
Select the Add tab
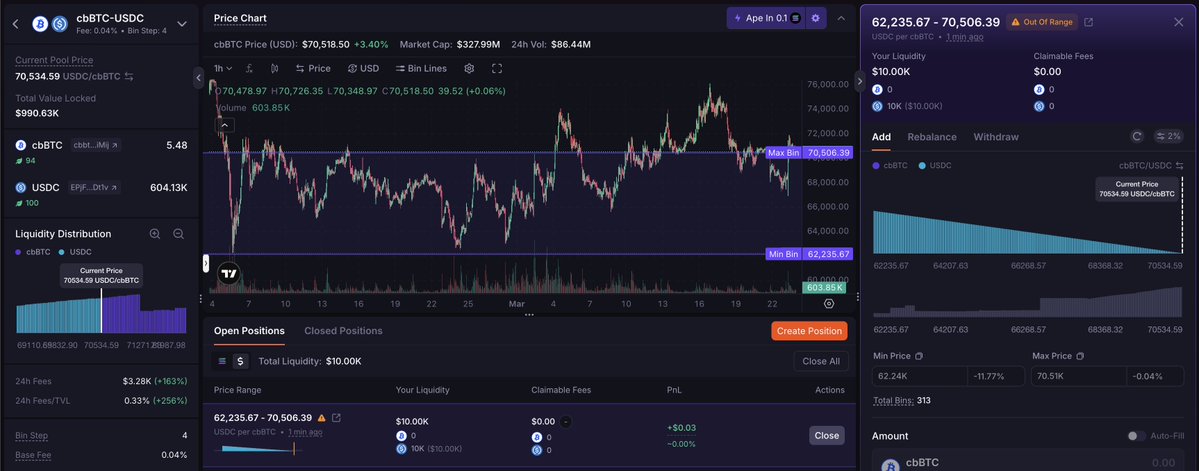pos(881,137)
